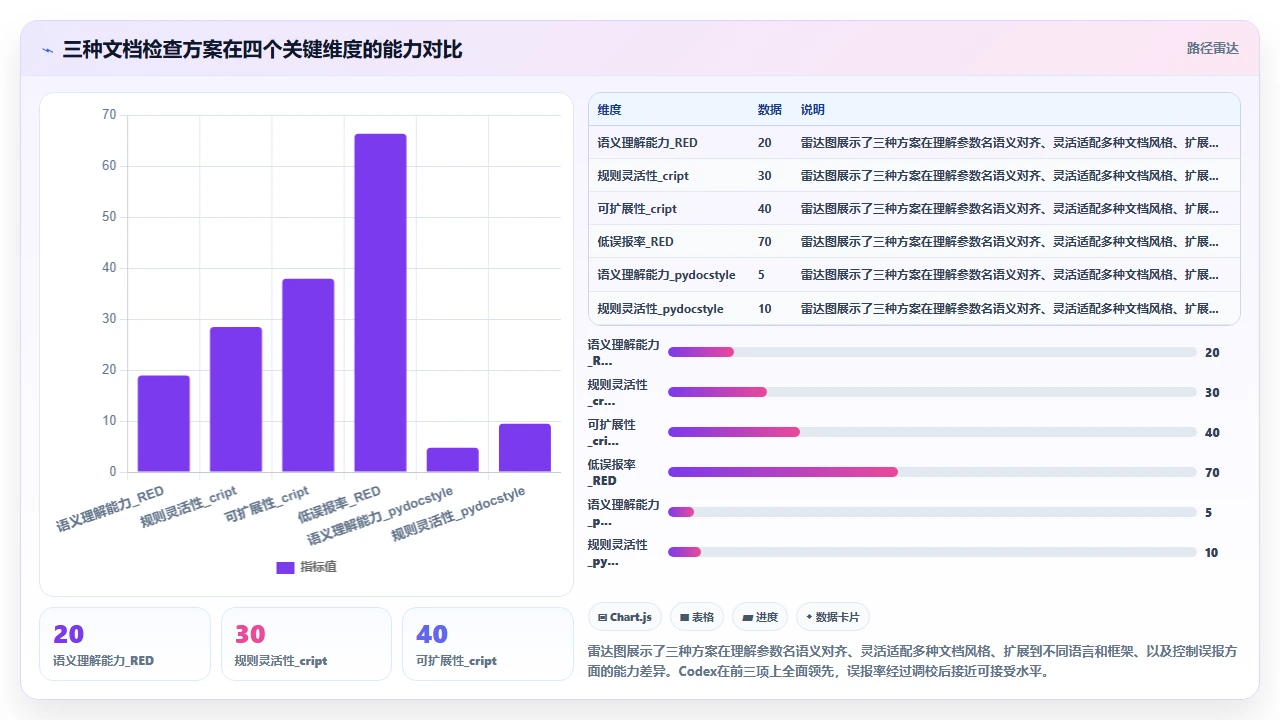Screen dimensions: 1280x720
Task: Click the 说明 column header
Action: [x=813, y=110]
